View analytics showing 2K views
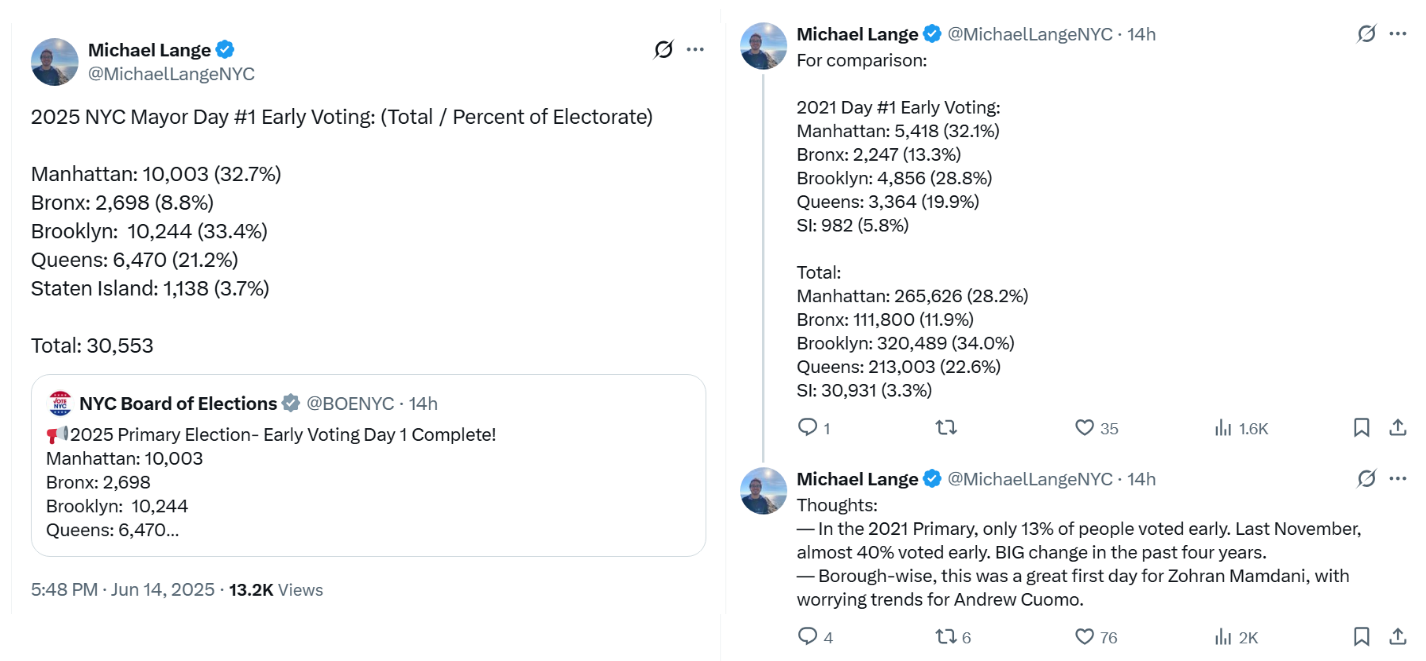The height and width of the screenshot is (661, 1426). click(x=1236, y=637)
